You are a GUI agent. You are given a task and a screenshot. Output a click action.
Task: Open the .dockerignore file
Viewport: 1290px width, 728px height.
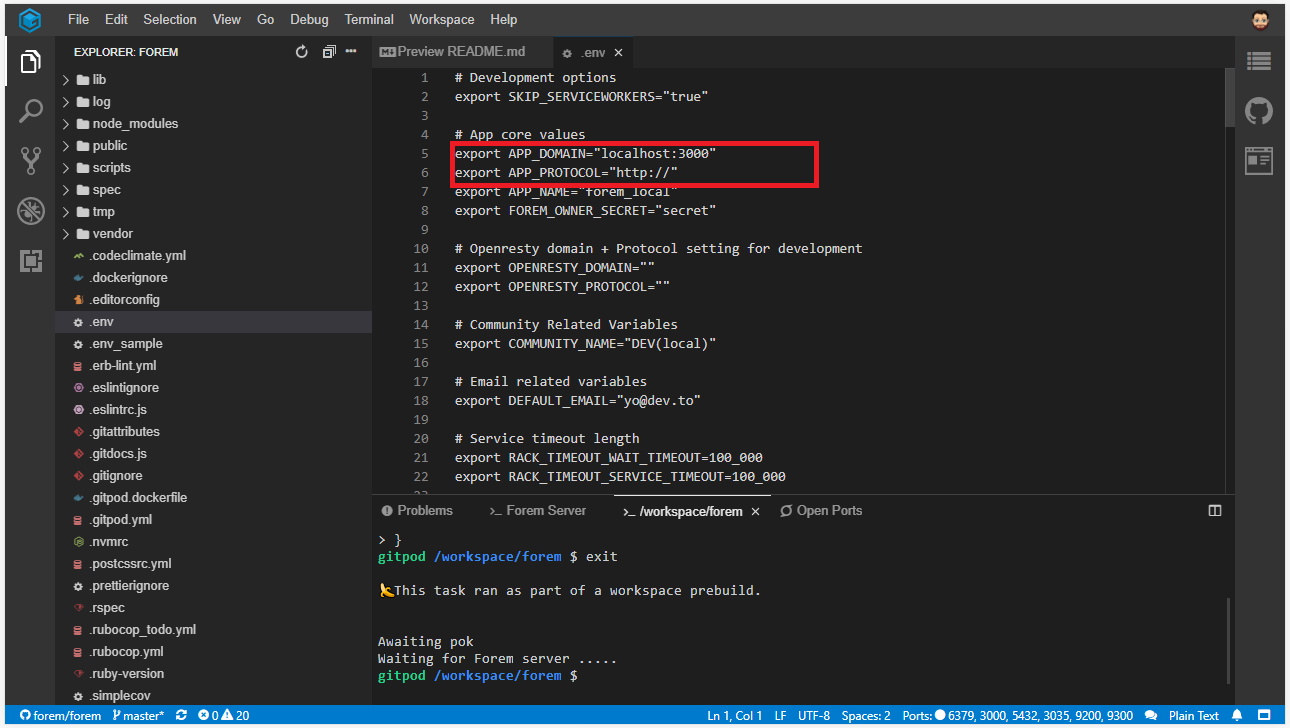tap(213, 278)
